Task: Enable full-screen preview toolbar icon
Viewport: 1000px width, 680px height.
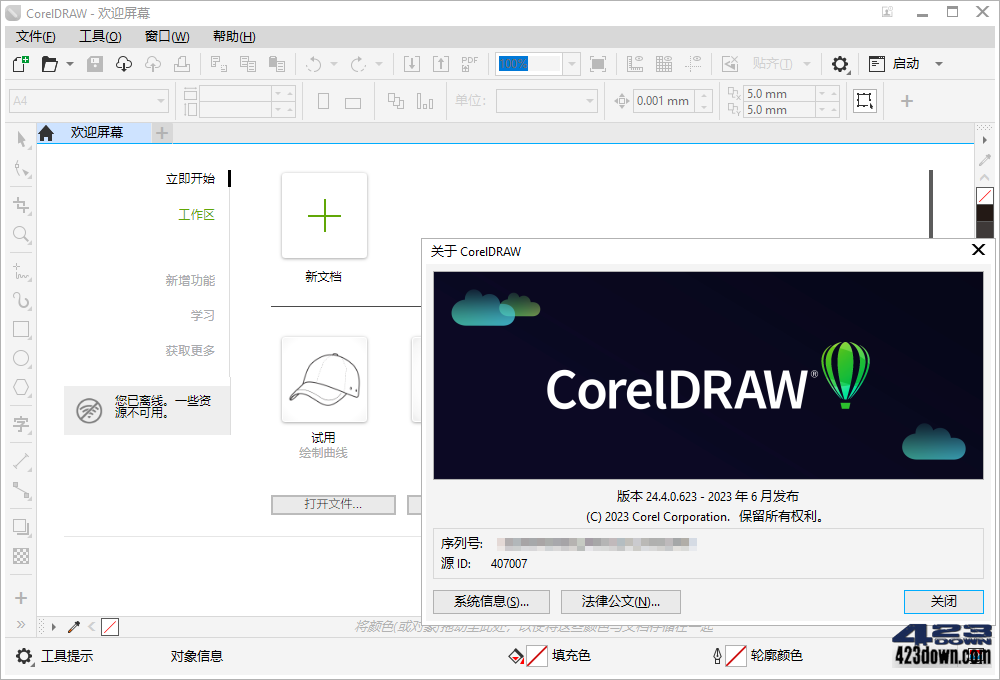Action: pyautogui.click(x=598, y=63)
